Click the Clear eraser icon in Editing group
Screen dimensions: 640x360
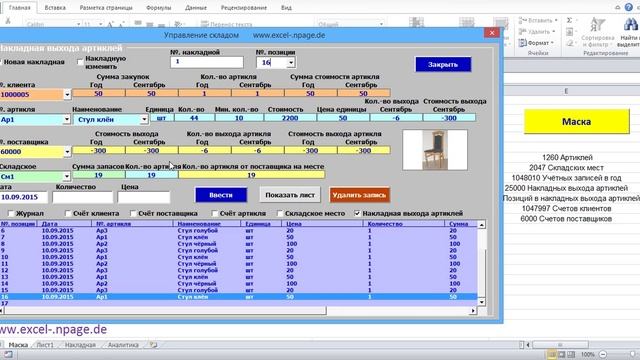569,42
